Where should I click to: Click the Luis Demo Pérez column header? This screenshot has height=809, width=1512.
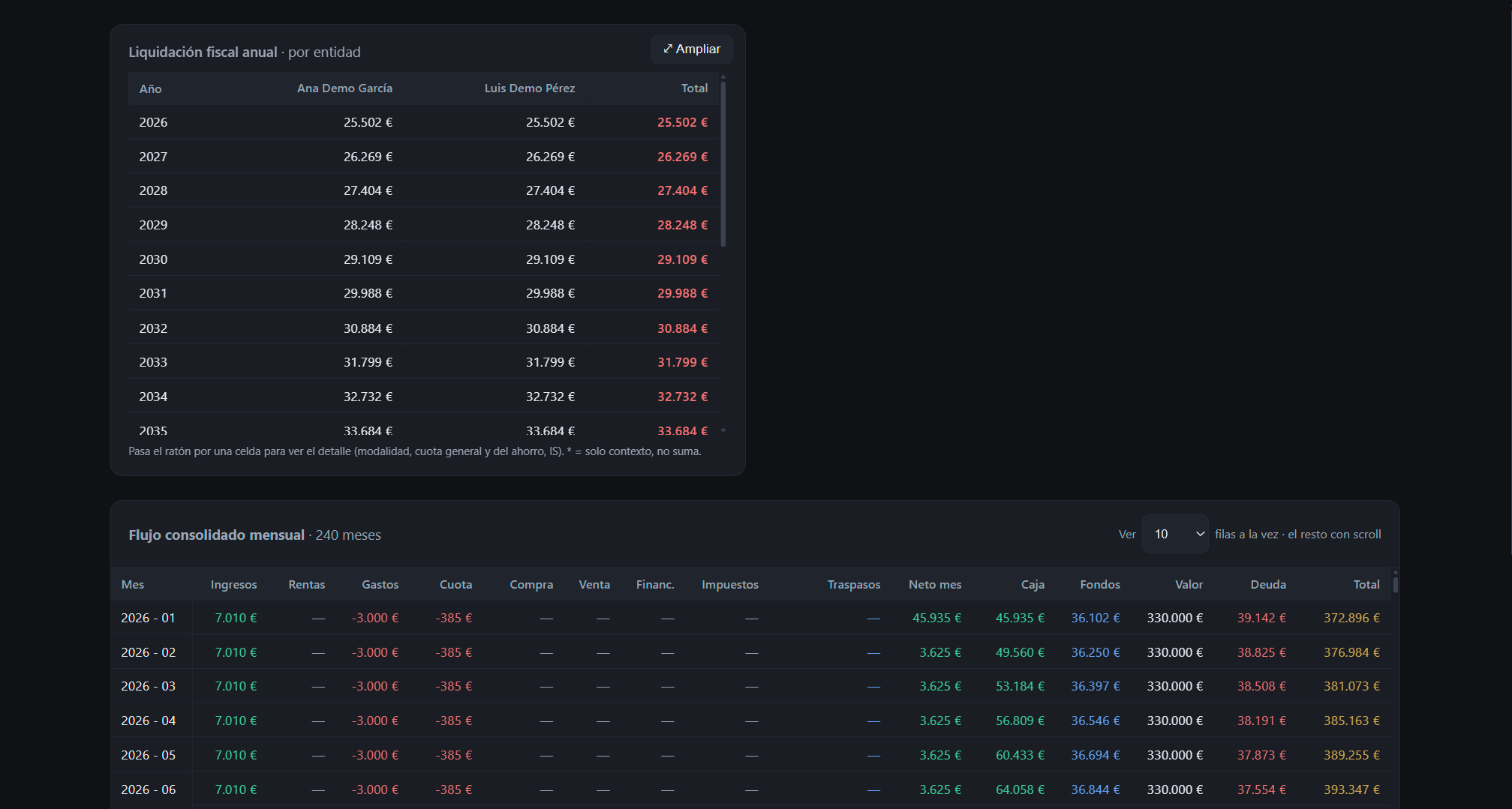(530, 88)
